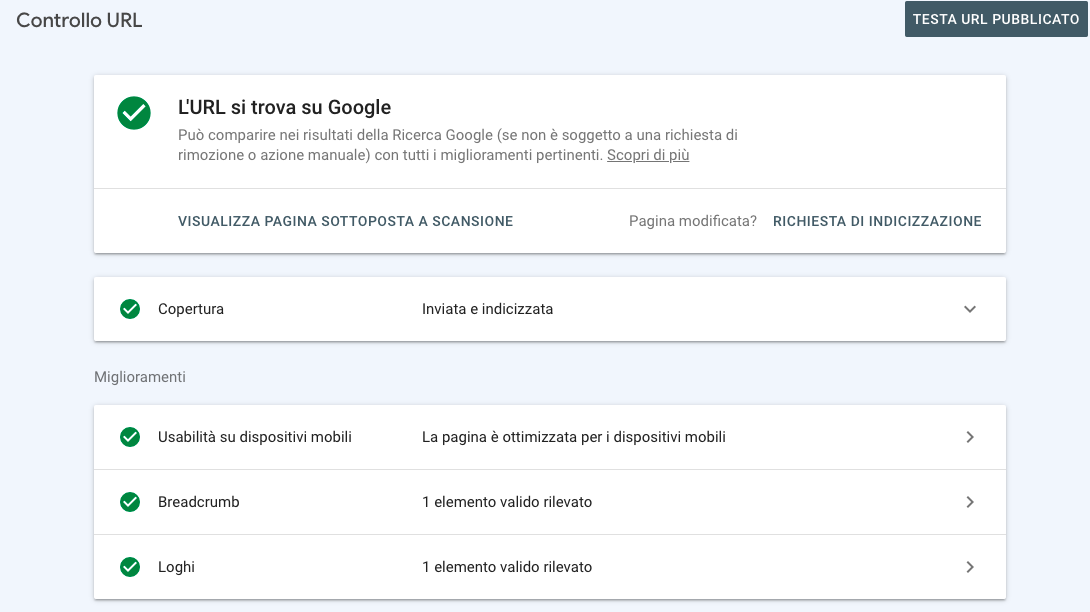The width and height of the screenshot is (1090, 612).
Task: Request indexing with RICHIESTA DI INDICIZZAZIONE
Action: 877,221
